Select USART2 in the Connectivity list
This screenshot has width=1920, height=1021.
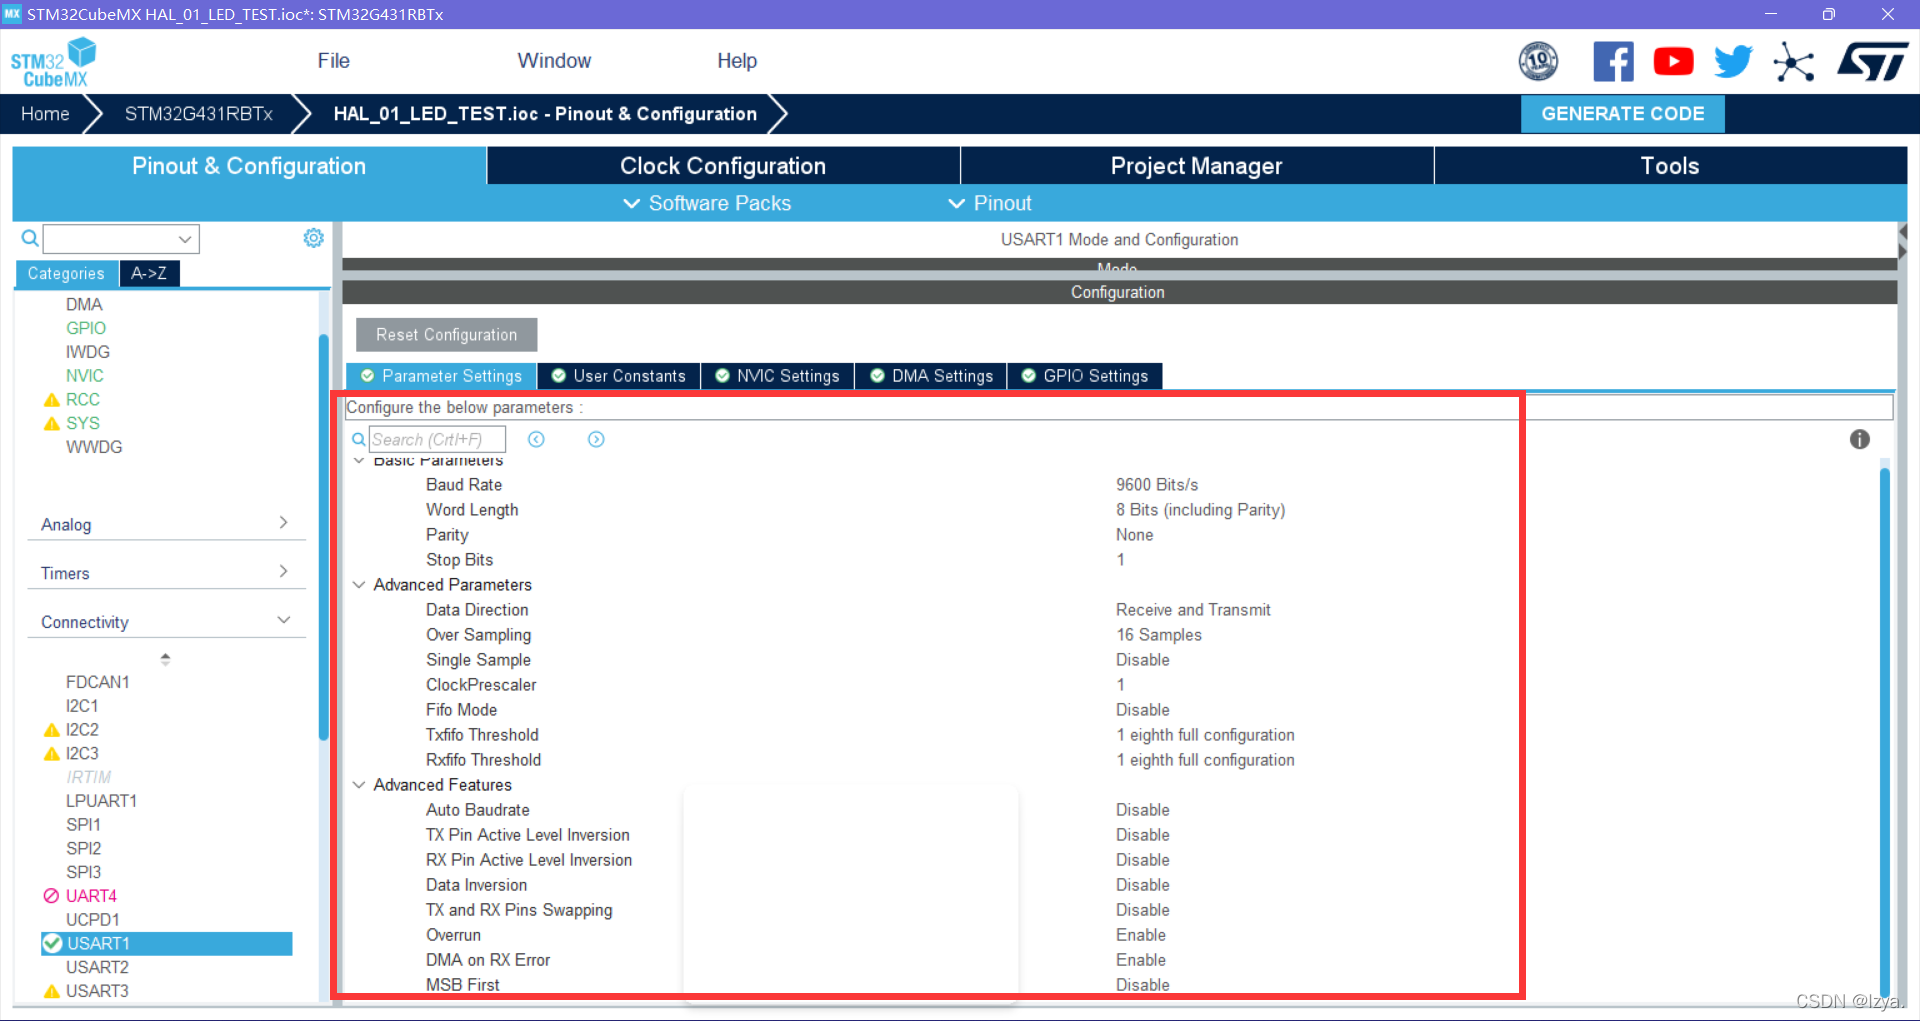tap(97, 967)
